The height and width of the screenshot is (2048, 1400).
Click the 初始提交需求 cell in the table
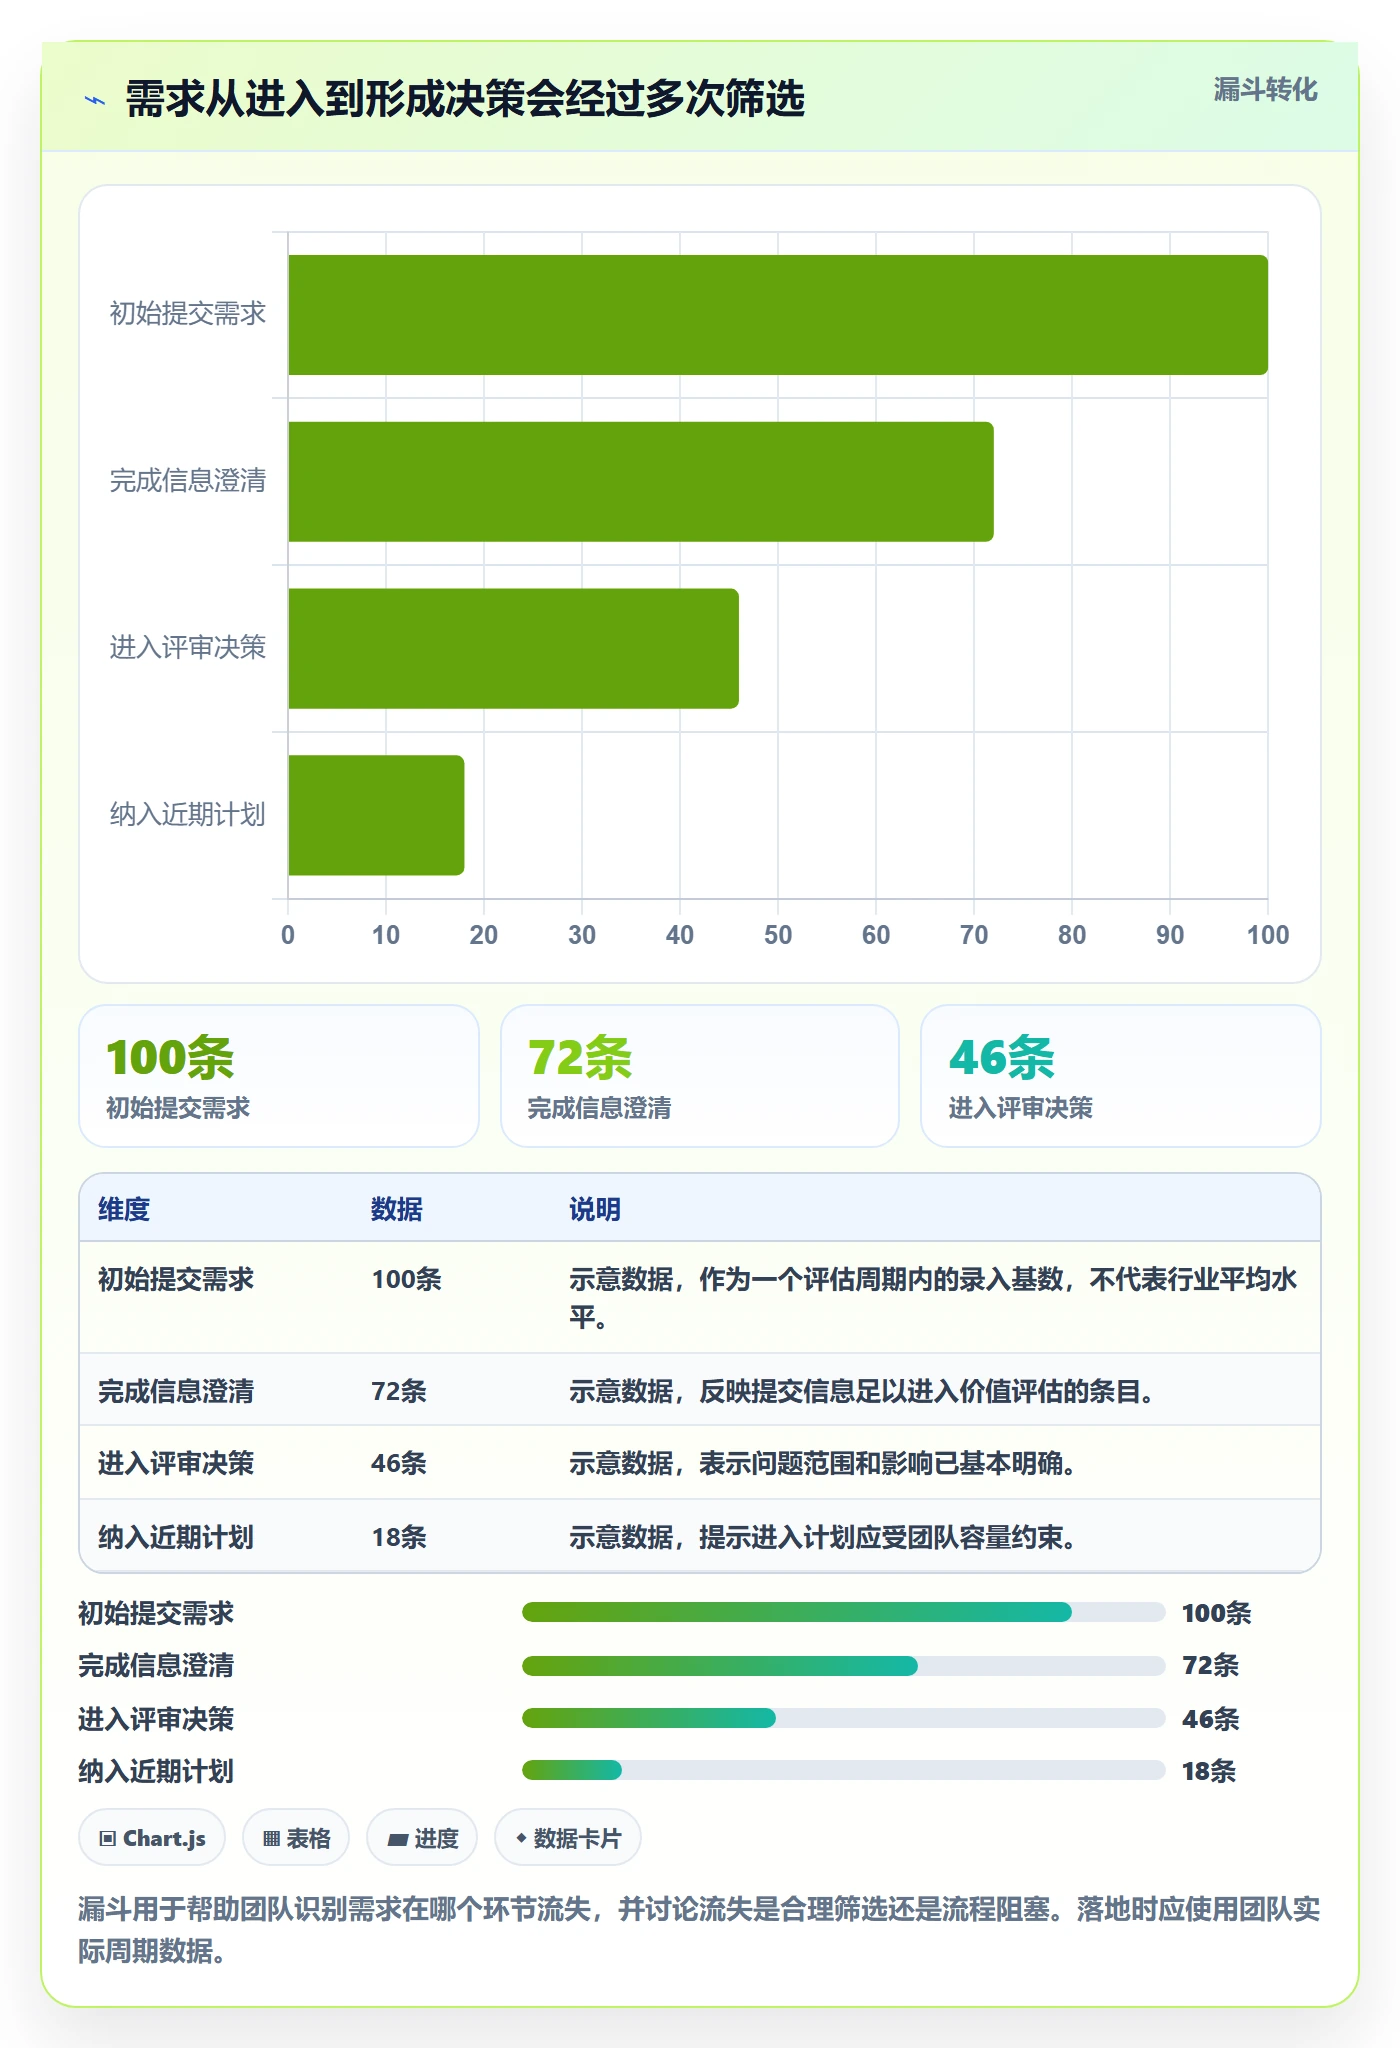(176, 1279)
